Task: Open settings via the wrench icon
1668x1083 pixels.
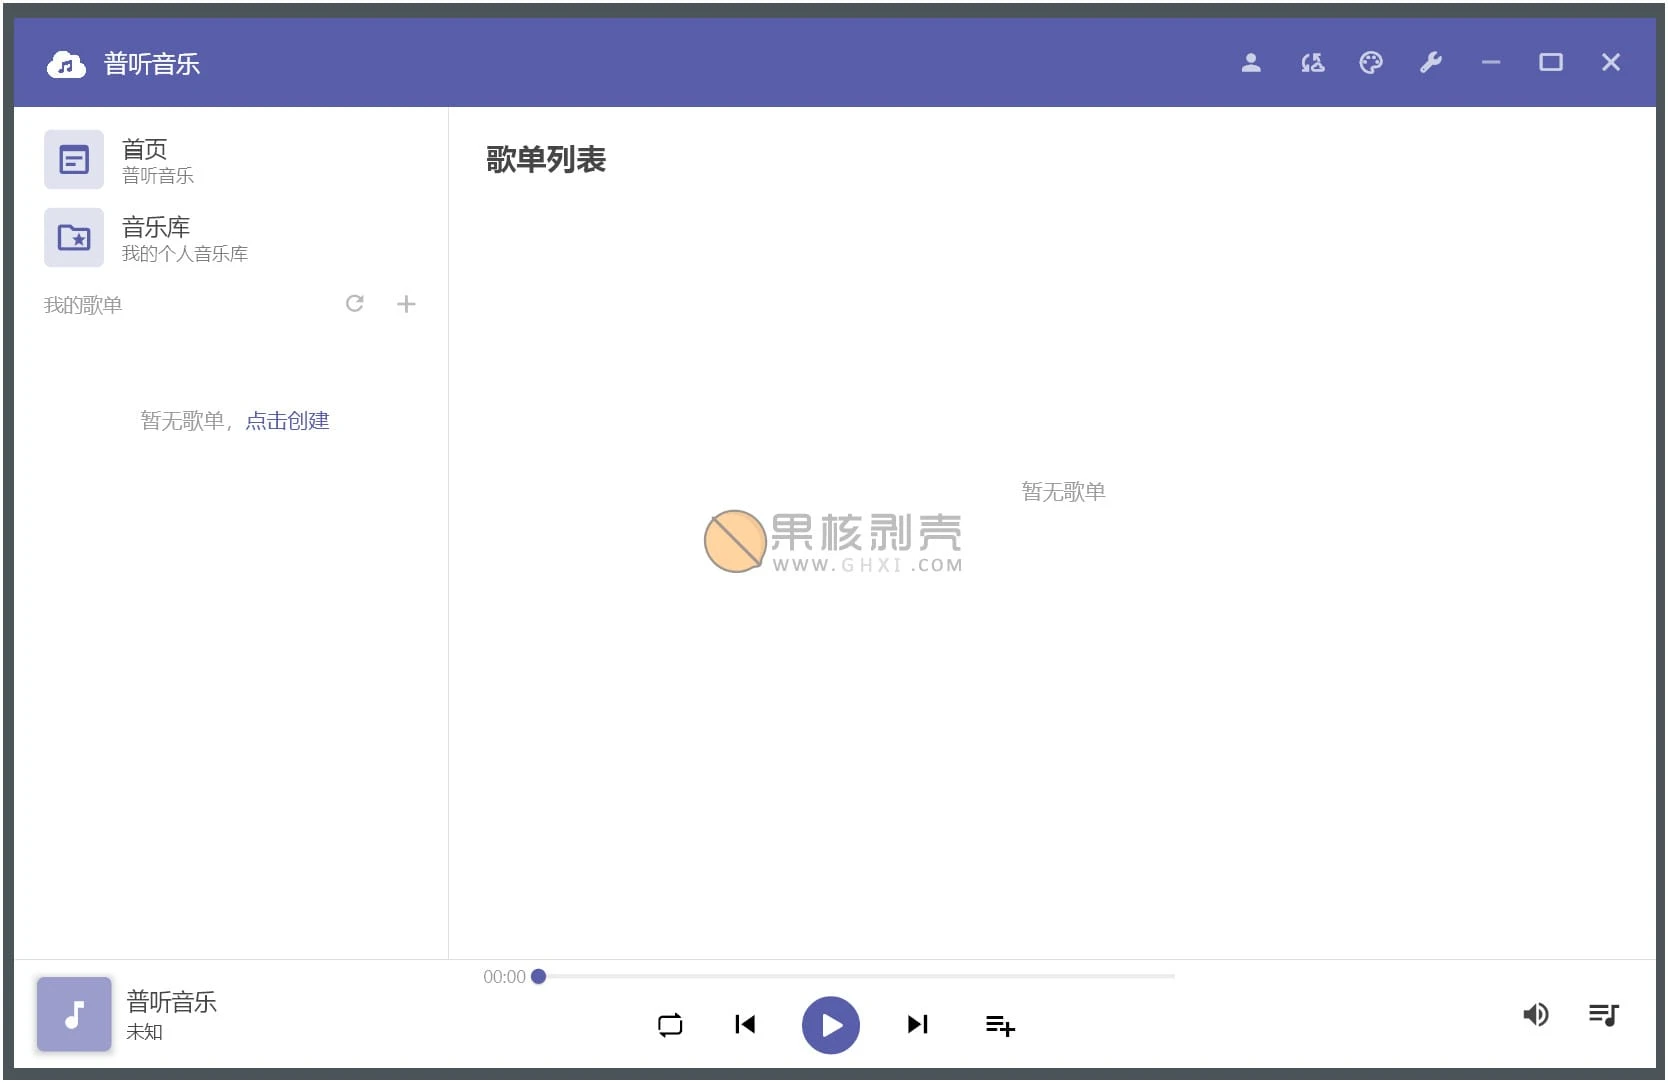Action: pos(1431,63)
